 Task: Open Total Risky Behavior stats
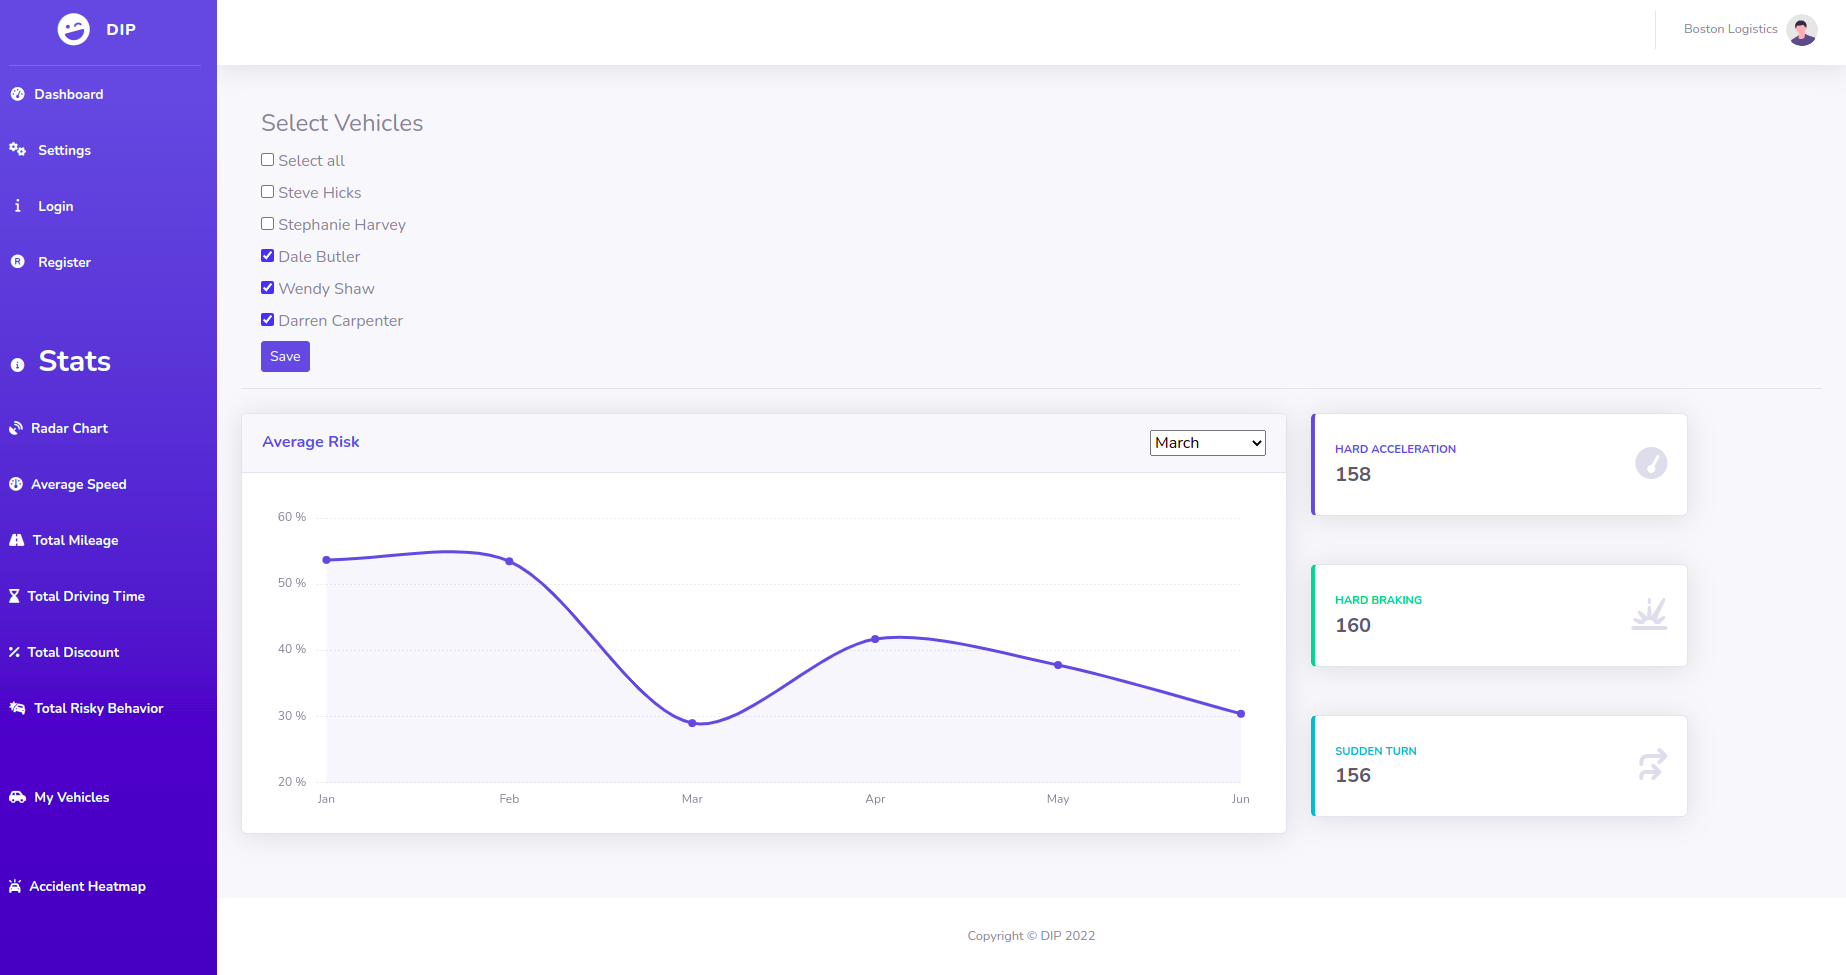(98, 708)
